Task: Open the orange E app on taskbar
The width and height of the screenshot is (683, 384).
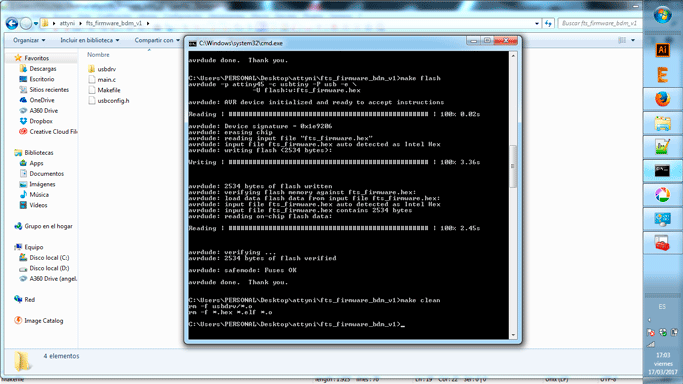Action: point(663,75)
